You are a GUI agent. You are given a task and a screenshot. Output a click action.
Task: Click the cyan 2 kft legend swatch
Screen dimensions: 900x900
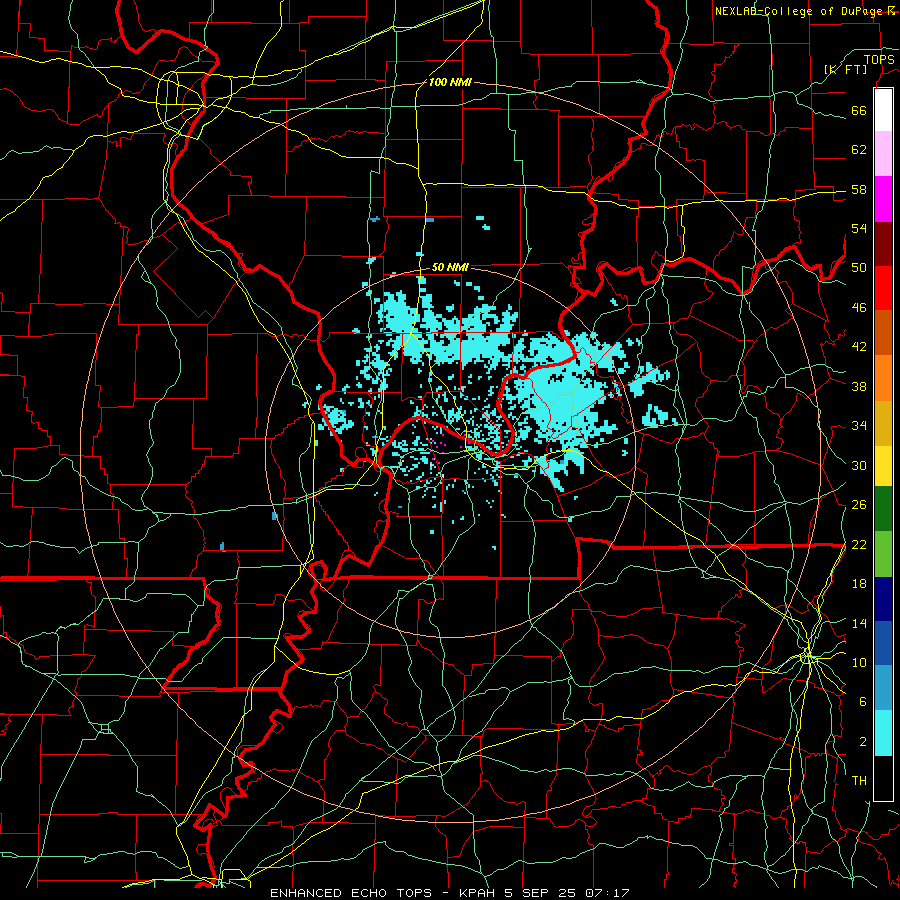883,733
